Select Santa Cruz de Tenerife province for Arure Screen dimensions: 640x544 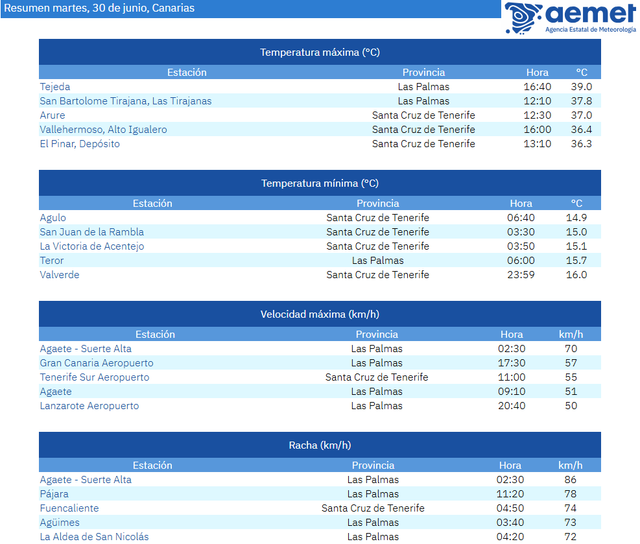[424, 115]
